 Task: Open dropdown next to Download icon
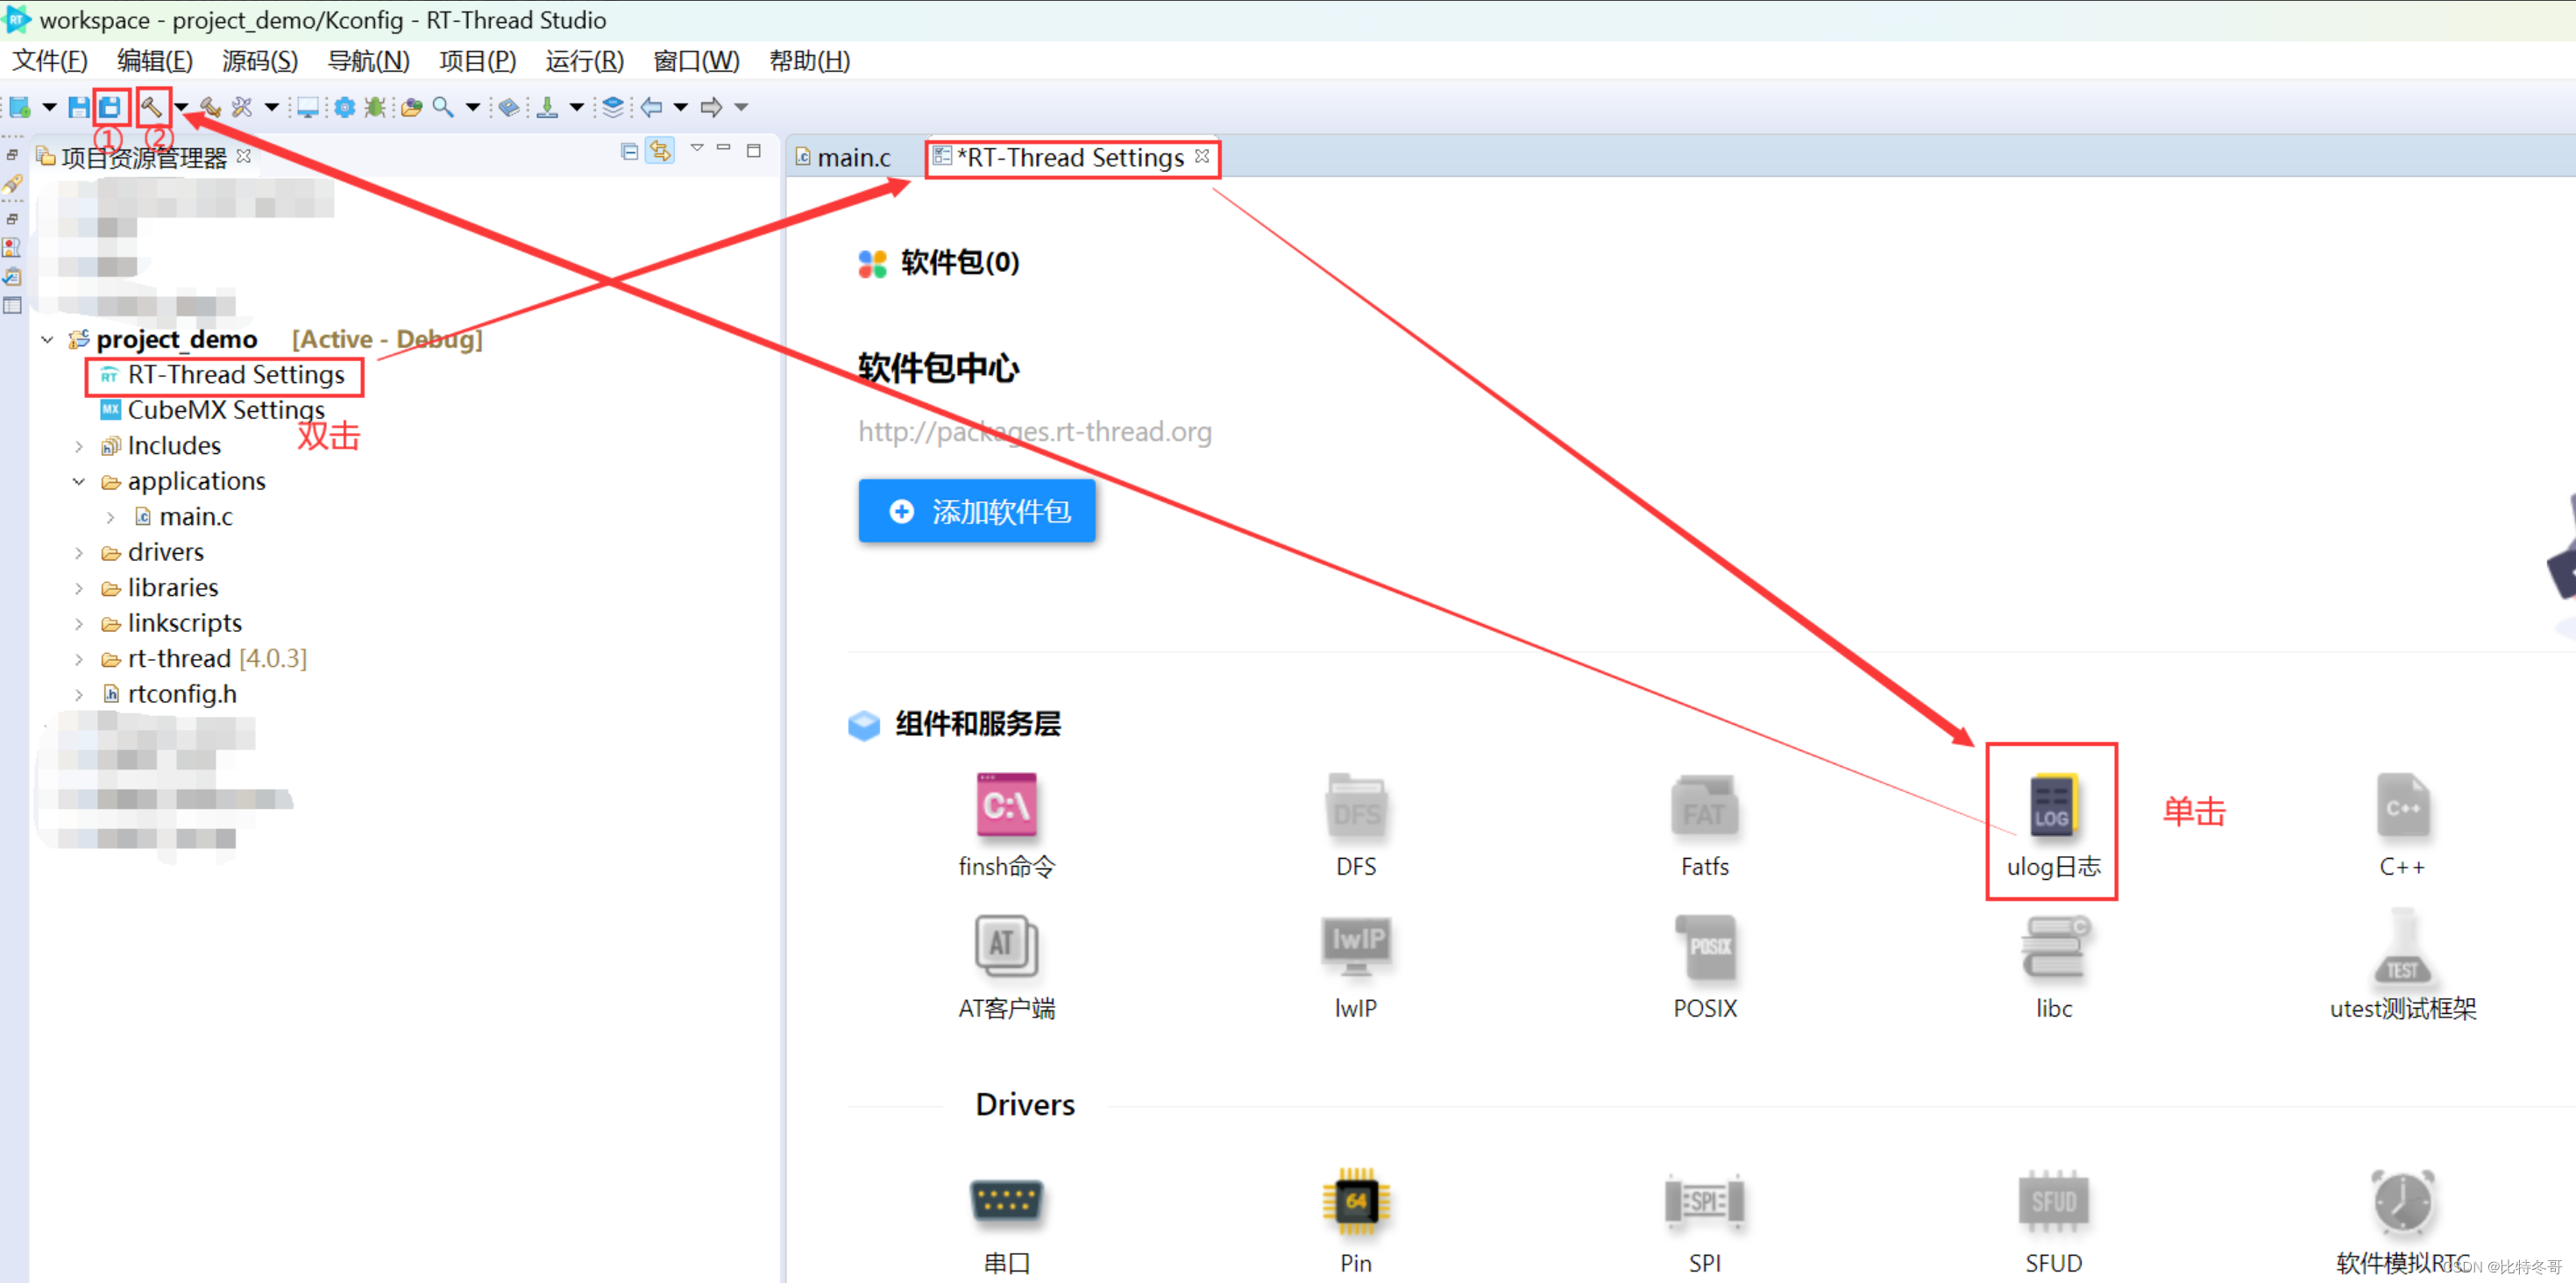click(x=577, y=107)
